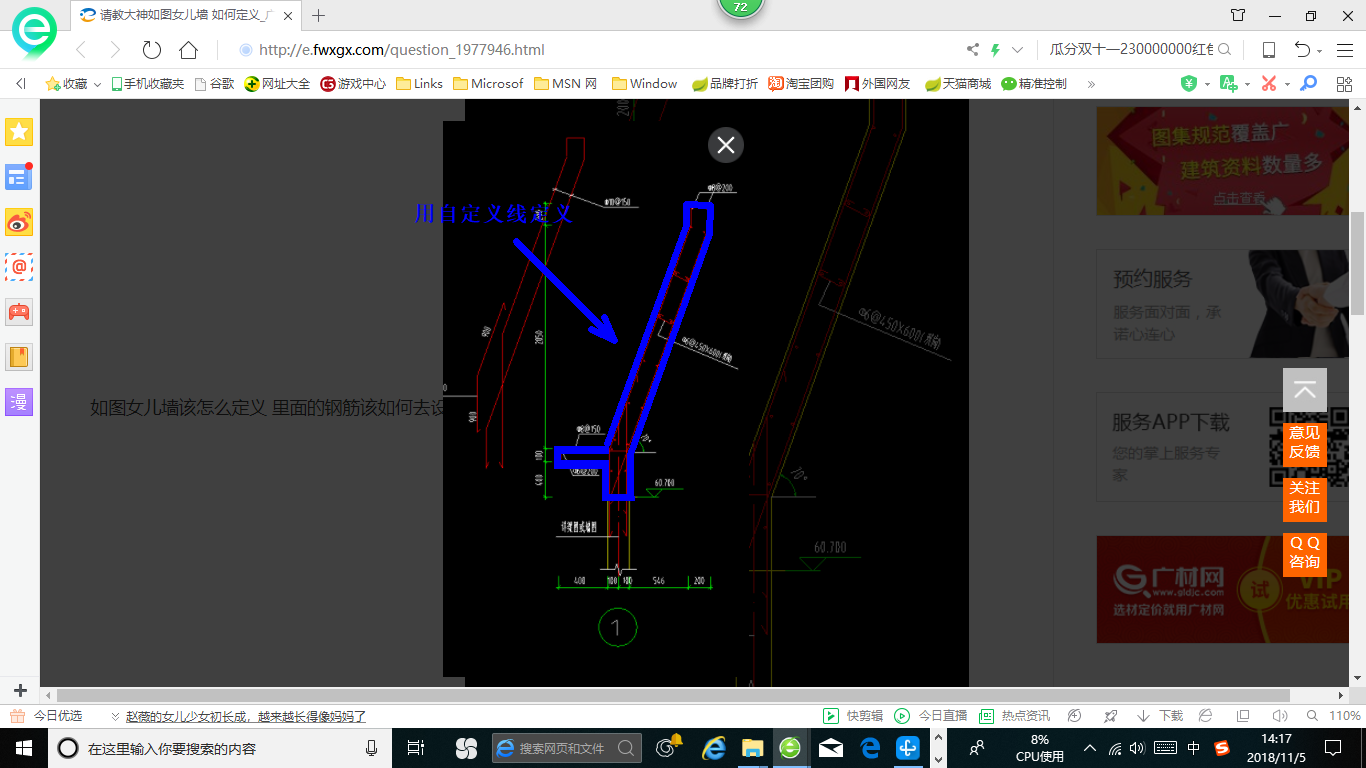Image resolution: width=1366 pixels, height=768 pixels.
Task: Open favorites star in left sidebar
Action: click(19, 132)
